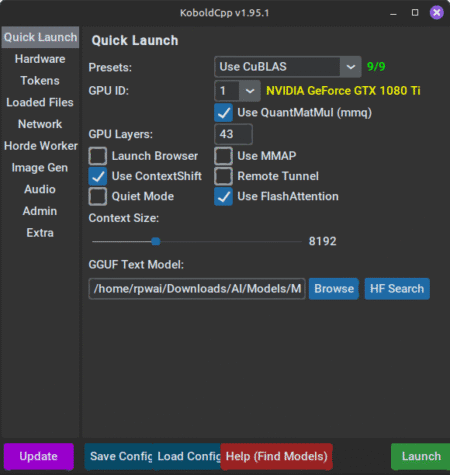
Task: Maximize the KoboldCpp window
Action: [x=415, y=13]
